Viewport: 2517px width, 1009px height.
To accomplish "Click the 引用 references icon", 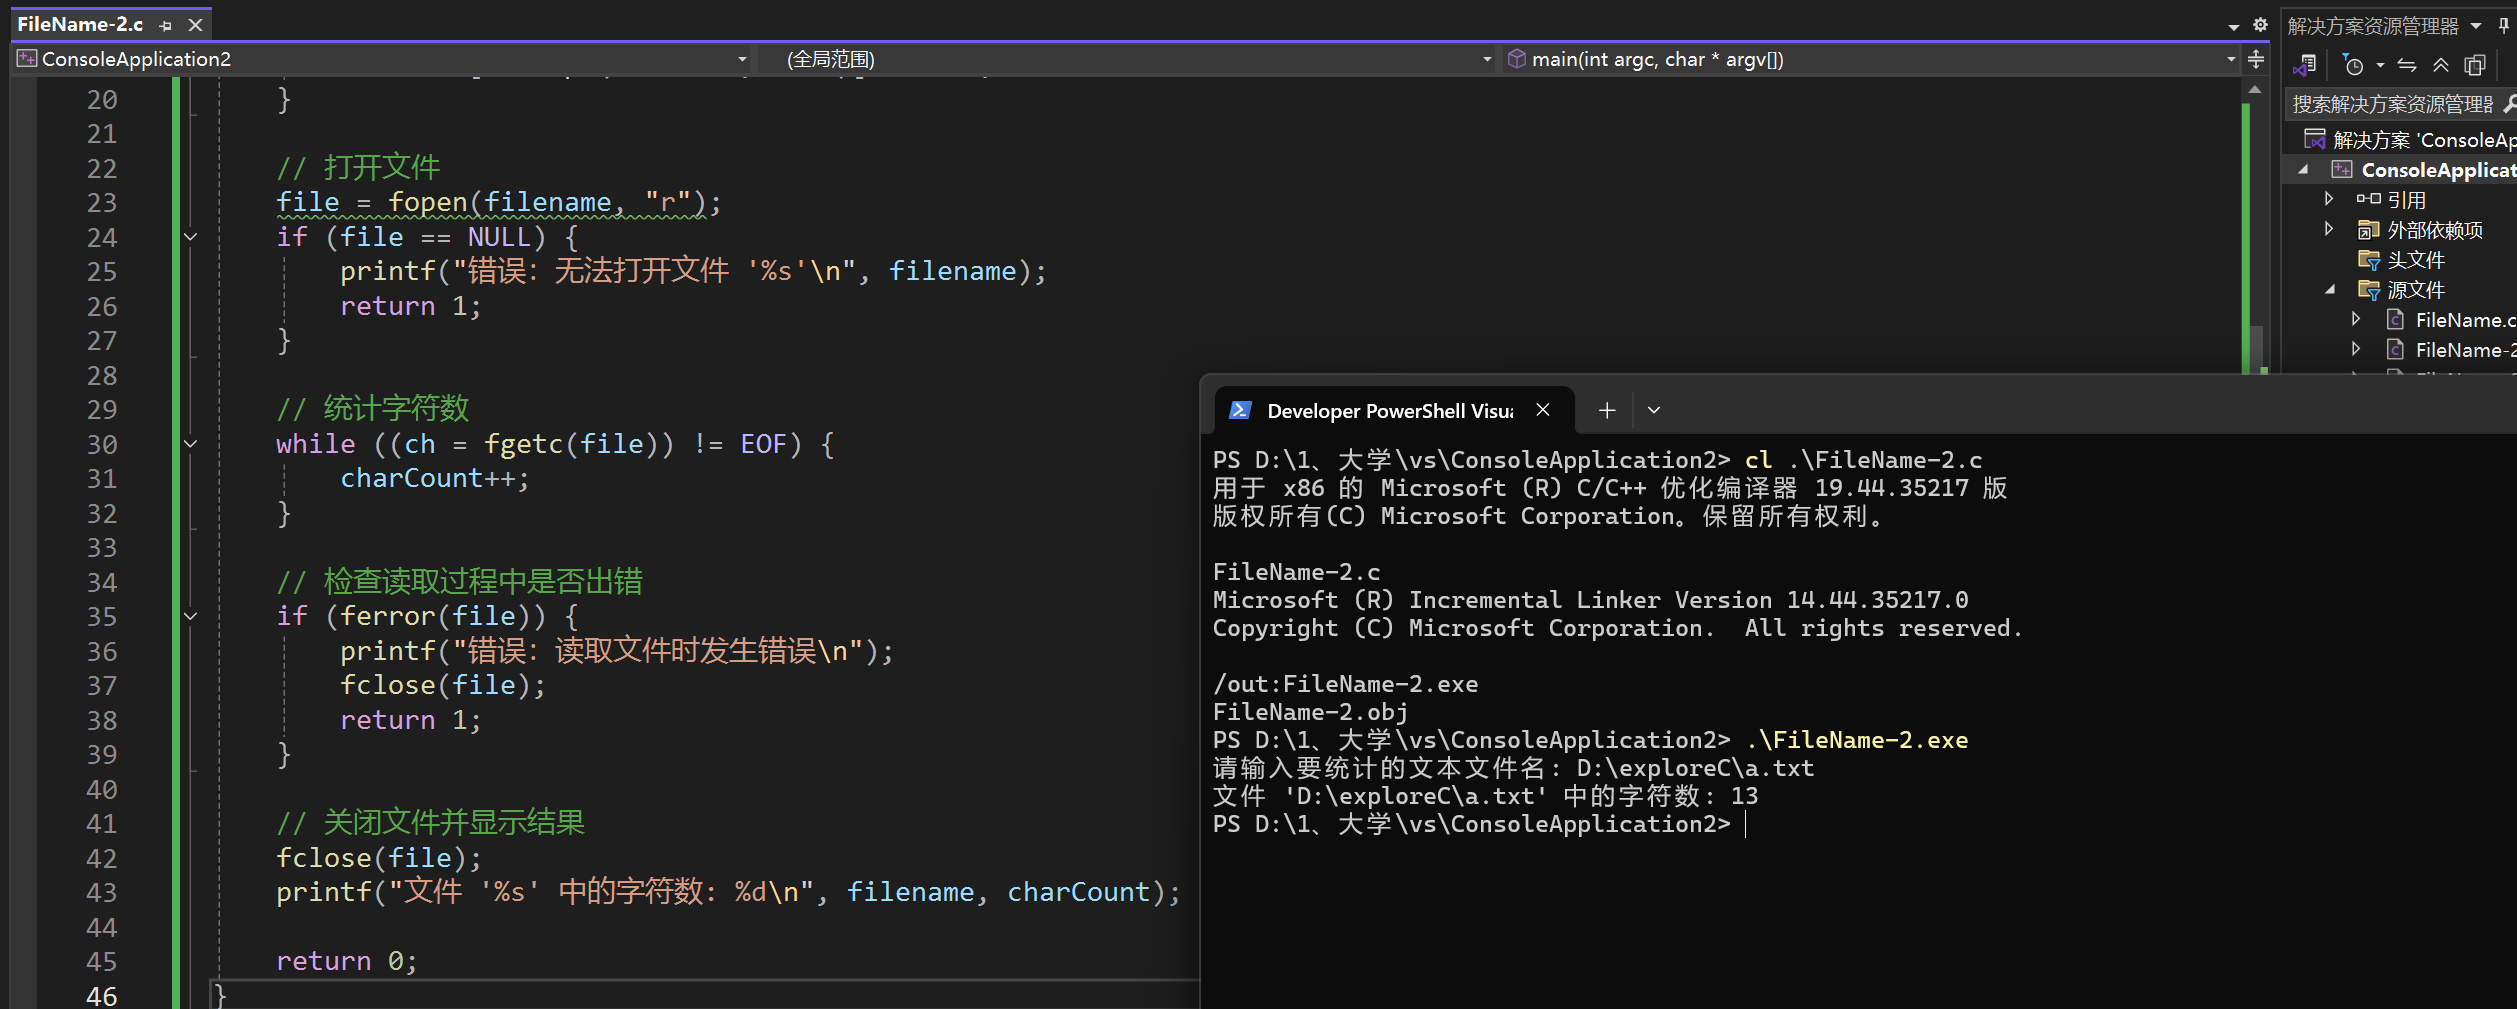I will coord(2368,200).
